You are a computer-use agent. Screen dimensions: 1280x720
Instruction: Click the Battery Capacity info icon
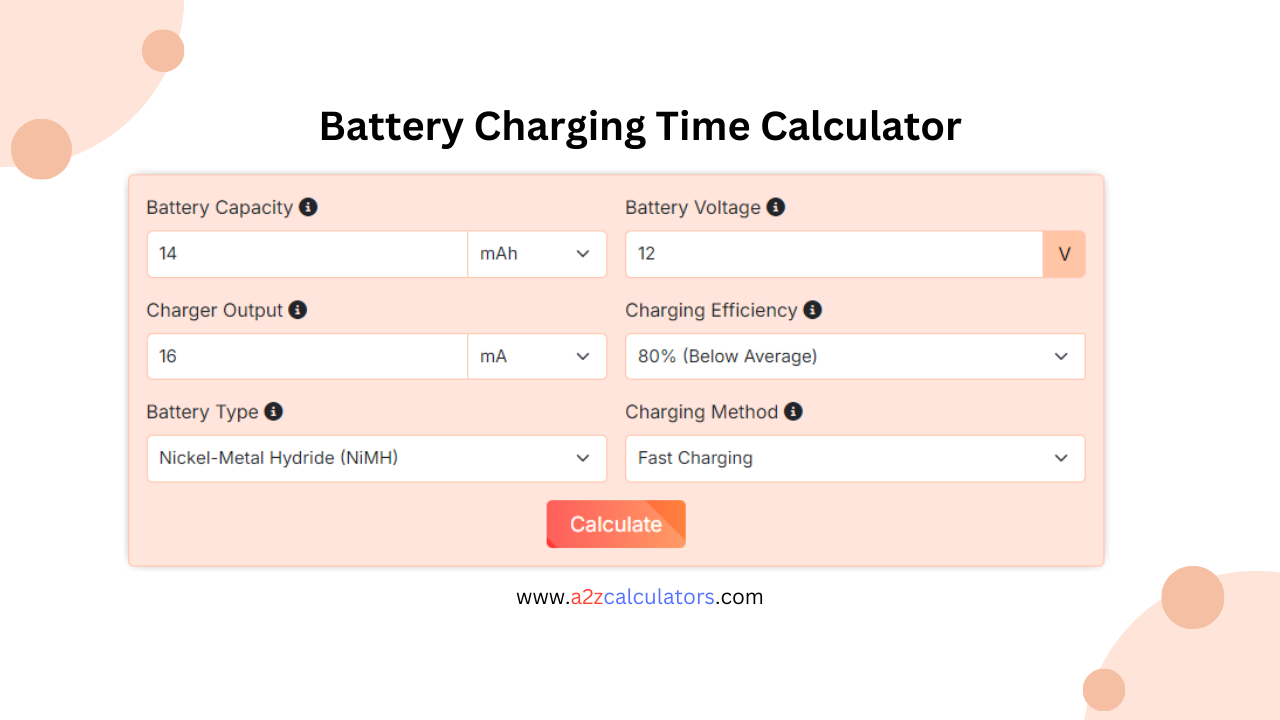coord(308,207)
